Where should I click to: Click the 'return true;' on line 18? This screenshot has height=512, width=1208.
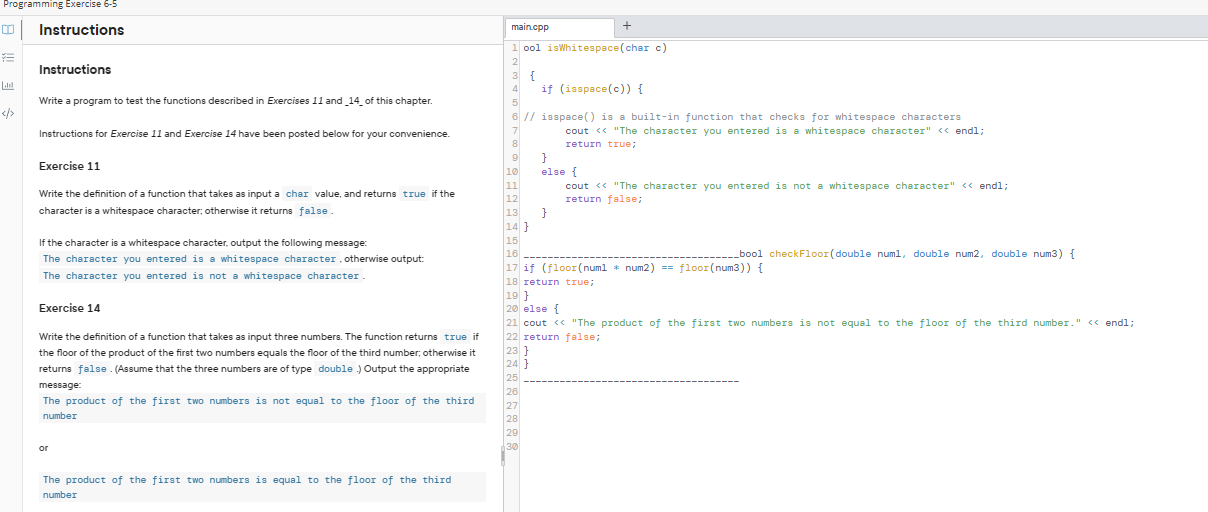pyautogui.click(x=559, y=282)
